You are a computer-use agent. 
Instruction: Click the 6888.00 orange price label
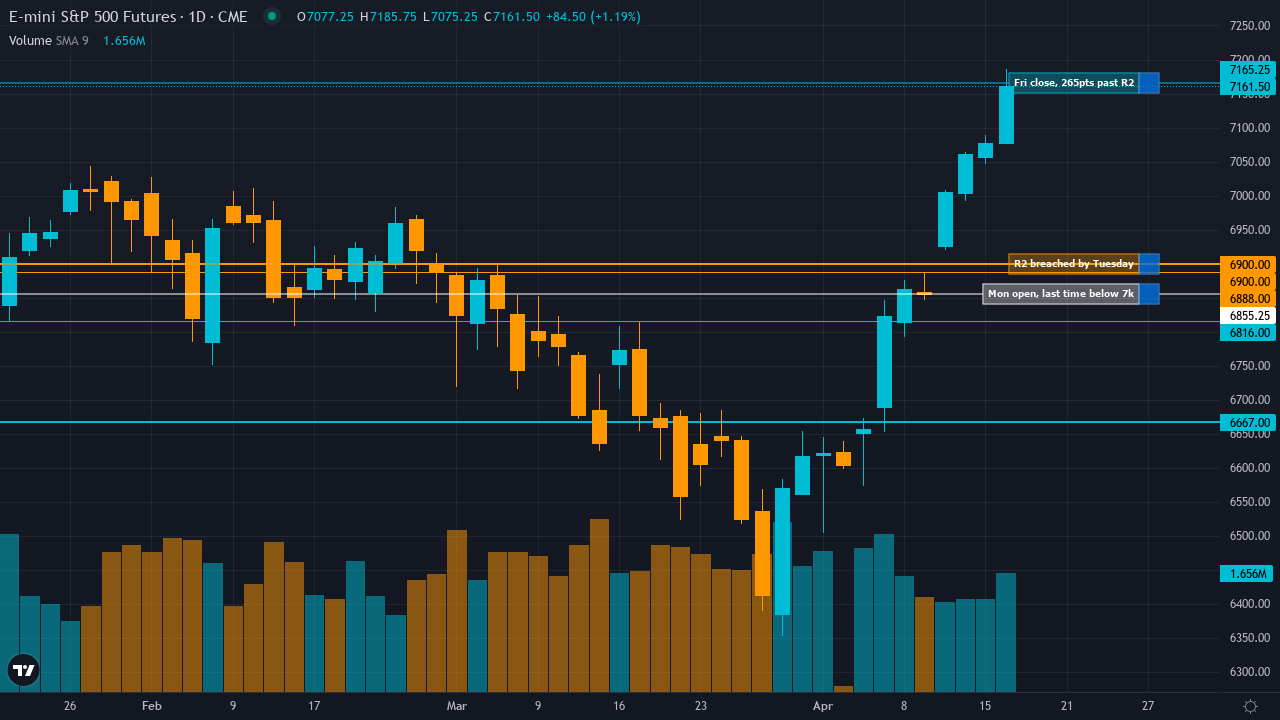(x=1248, y=299)
